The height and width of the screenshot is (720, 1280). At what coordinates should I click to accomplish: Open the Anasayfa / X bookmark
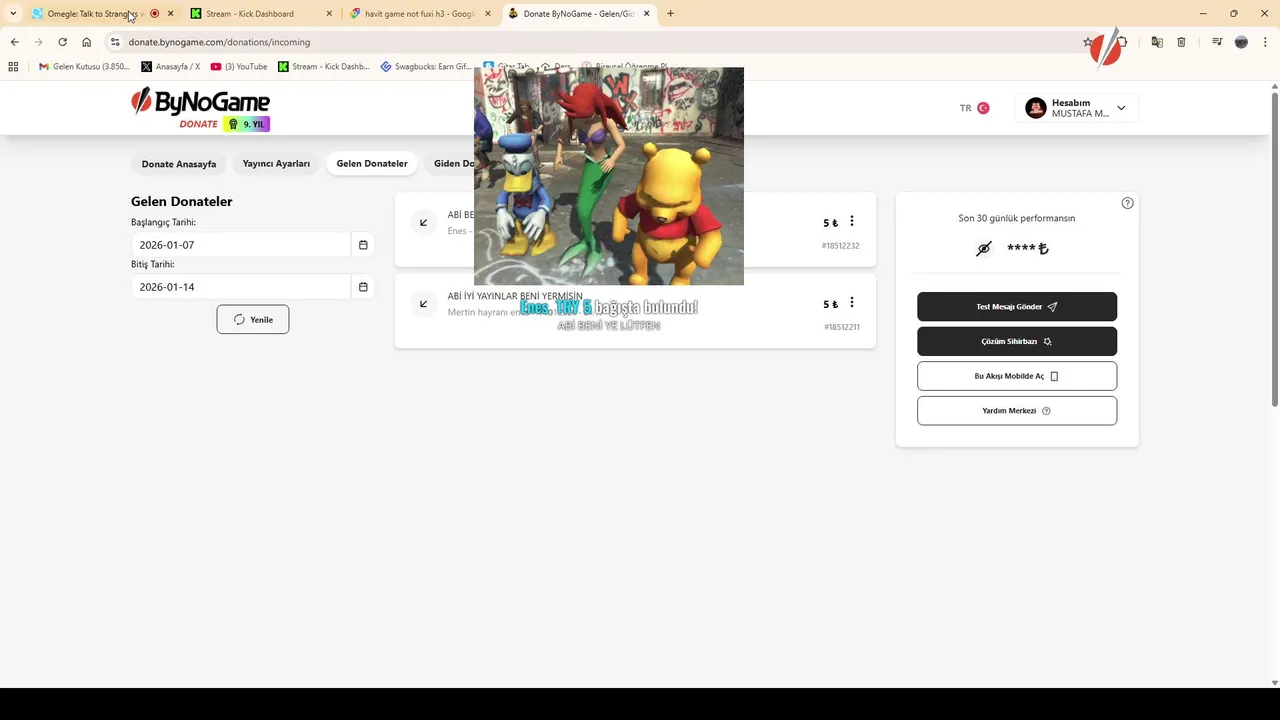coord(171,67)
